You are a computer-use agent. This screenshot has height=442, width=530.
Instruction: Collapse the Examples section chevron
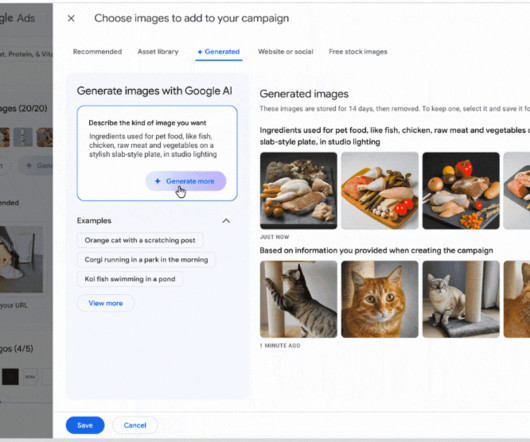coord(226,221)
